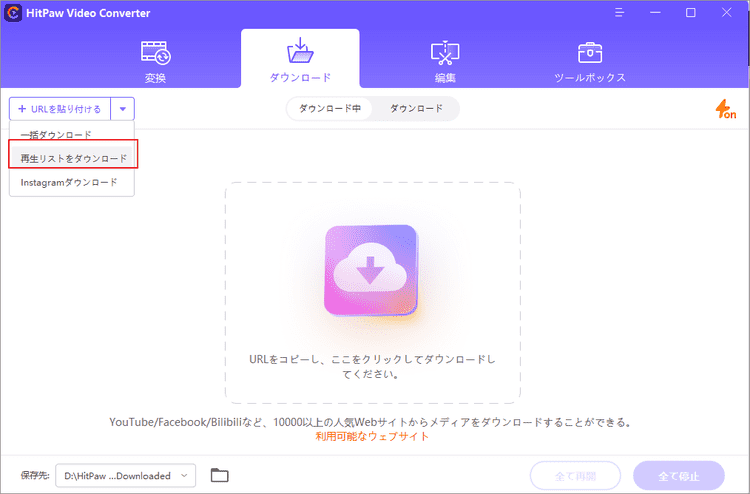Choose 再生リストをダウンロード menu item

[x=73, y=158]
